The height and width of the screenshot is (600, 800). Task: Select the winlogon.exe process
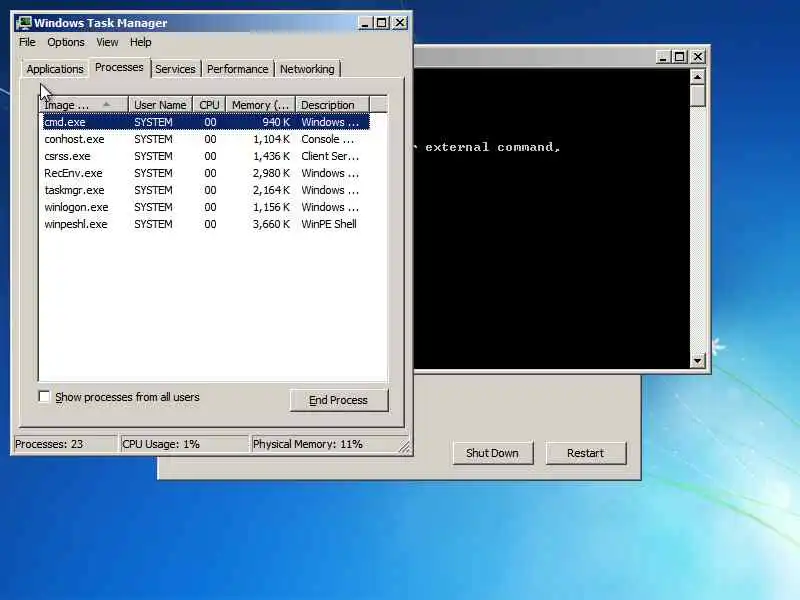tap(206, 207)
